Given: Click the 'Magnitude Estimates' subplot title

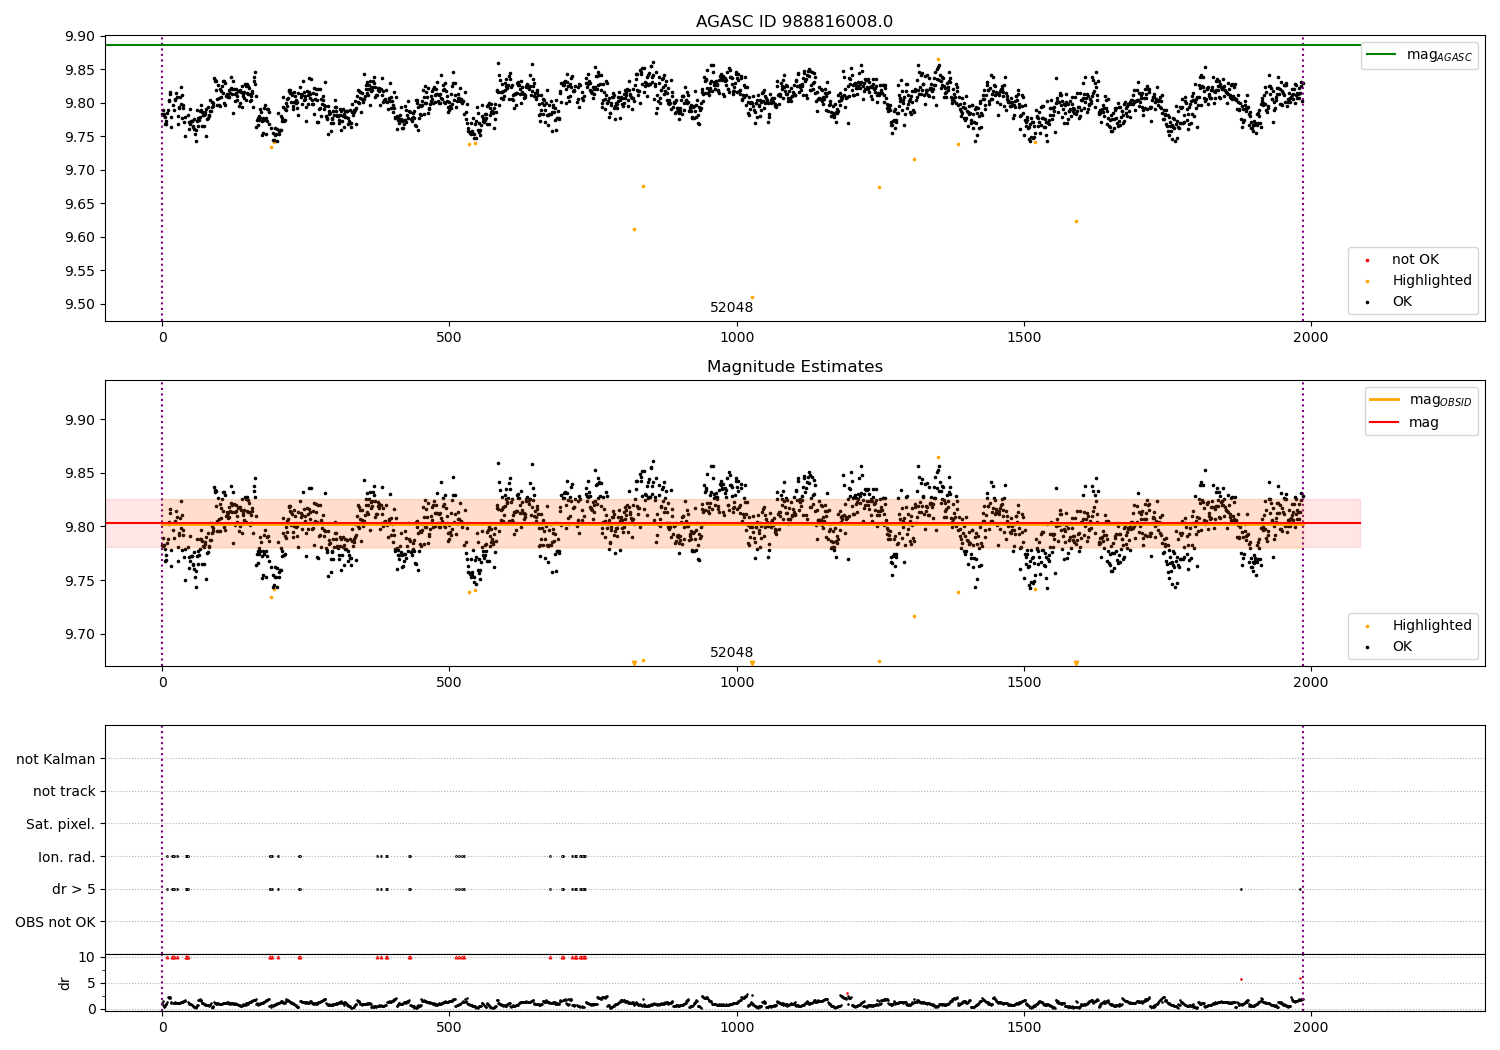Looking at the screenshot, I should pyautogui.click(x=794, y=367).
